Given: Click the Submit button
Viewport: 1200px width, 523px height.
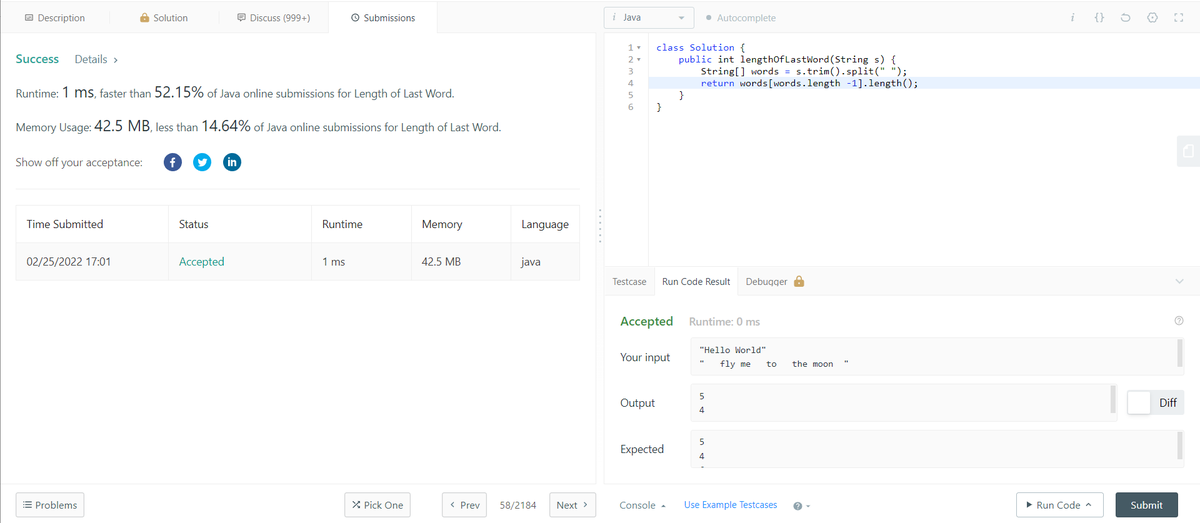Looking at the screenshot, I should coord(1146,505).
